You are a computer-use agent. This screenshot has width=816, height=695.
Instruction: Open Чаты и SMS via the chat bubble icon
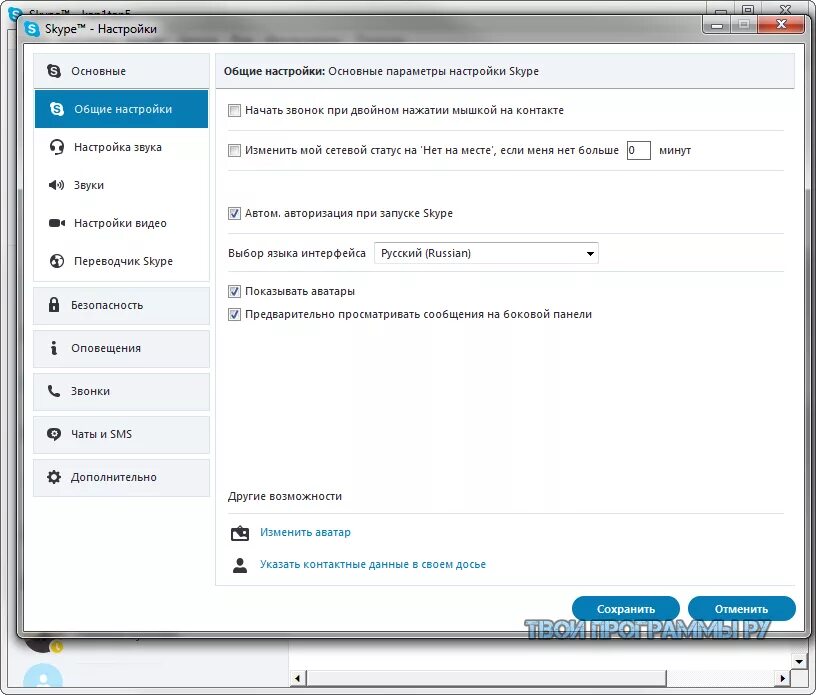(x=54, y=434)
